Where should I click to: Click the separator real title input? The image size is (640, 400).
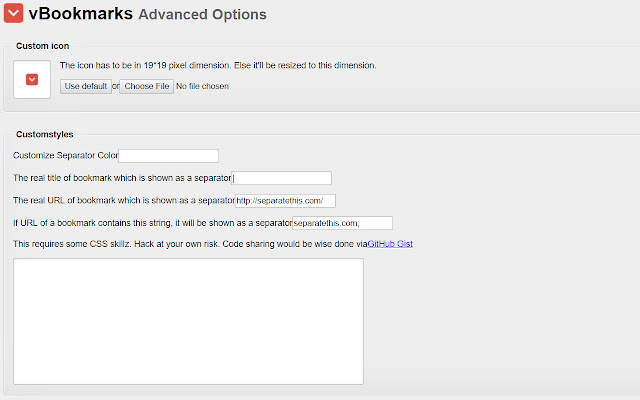coord(282,178)
